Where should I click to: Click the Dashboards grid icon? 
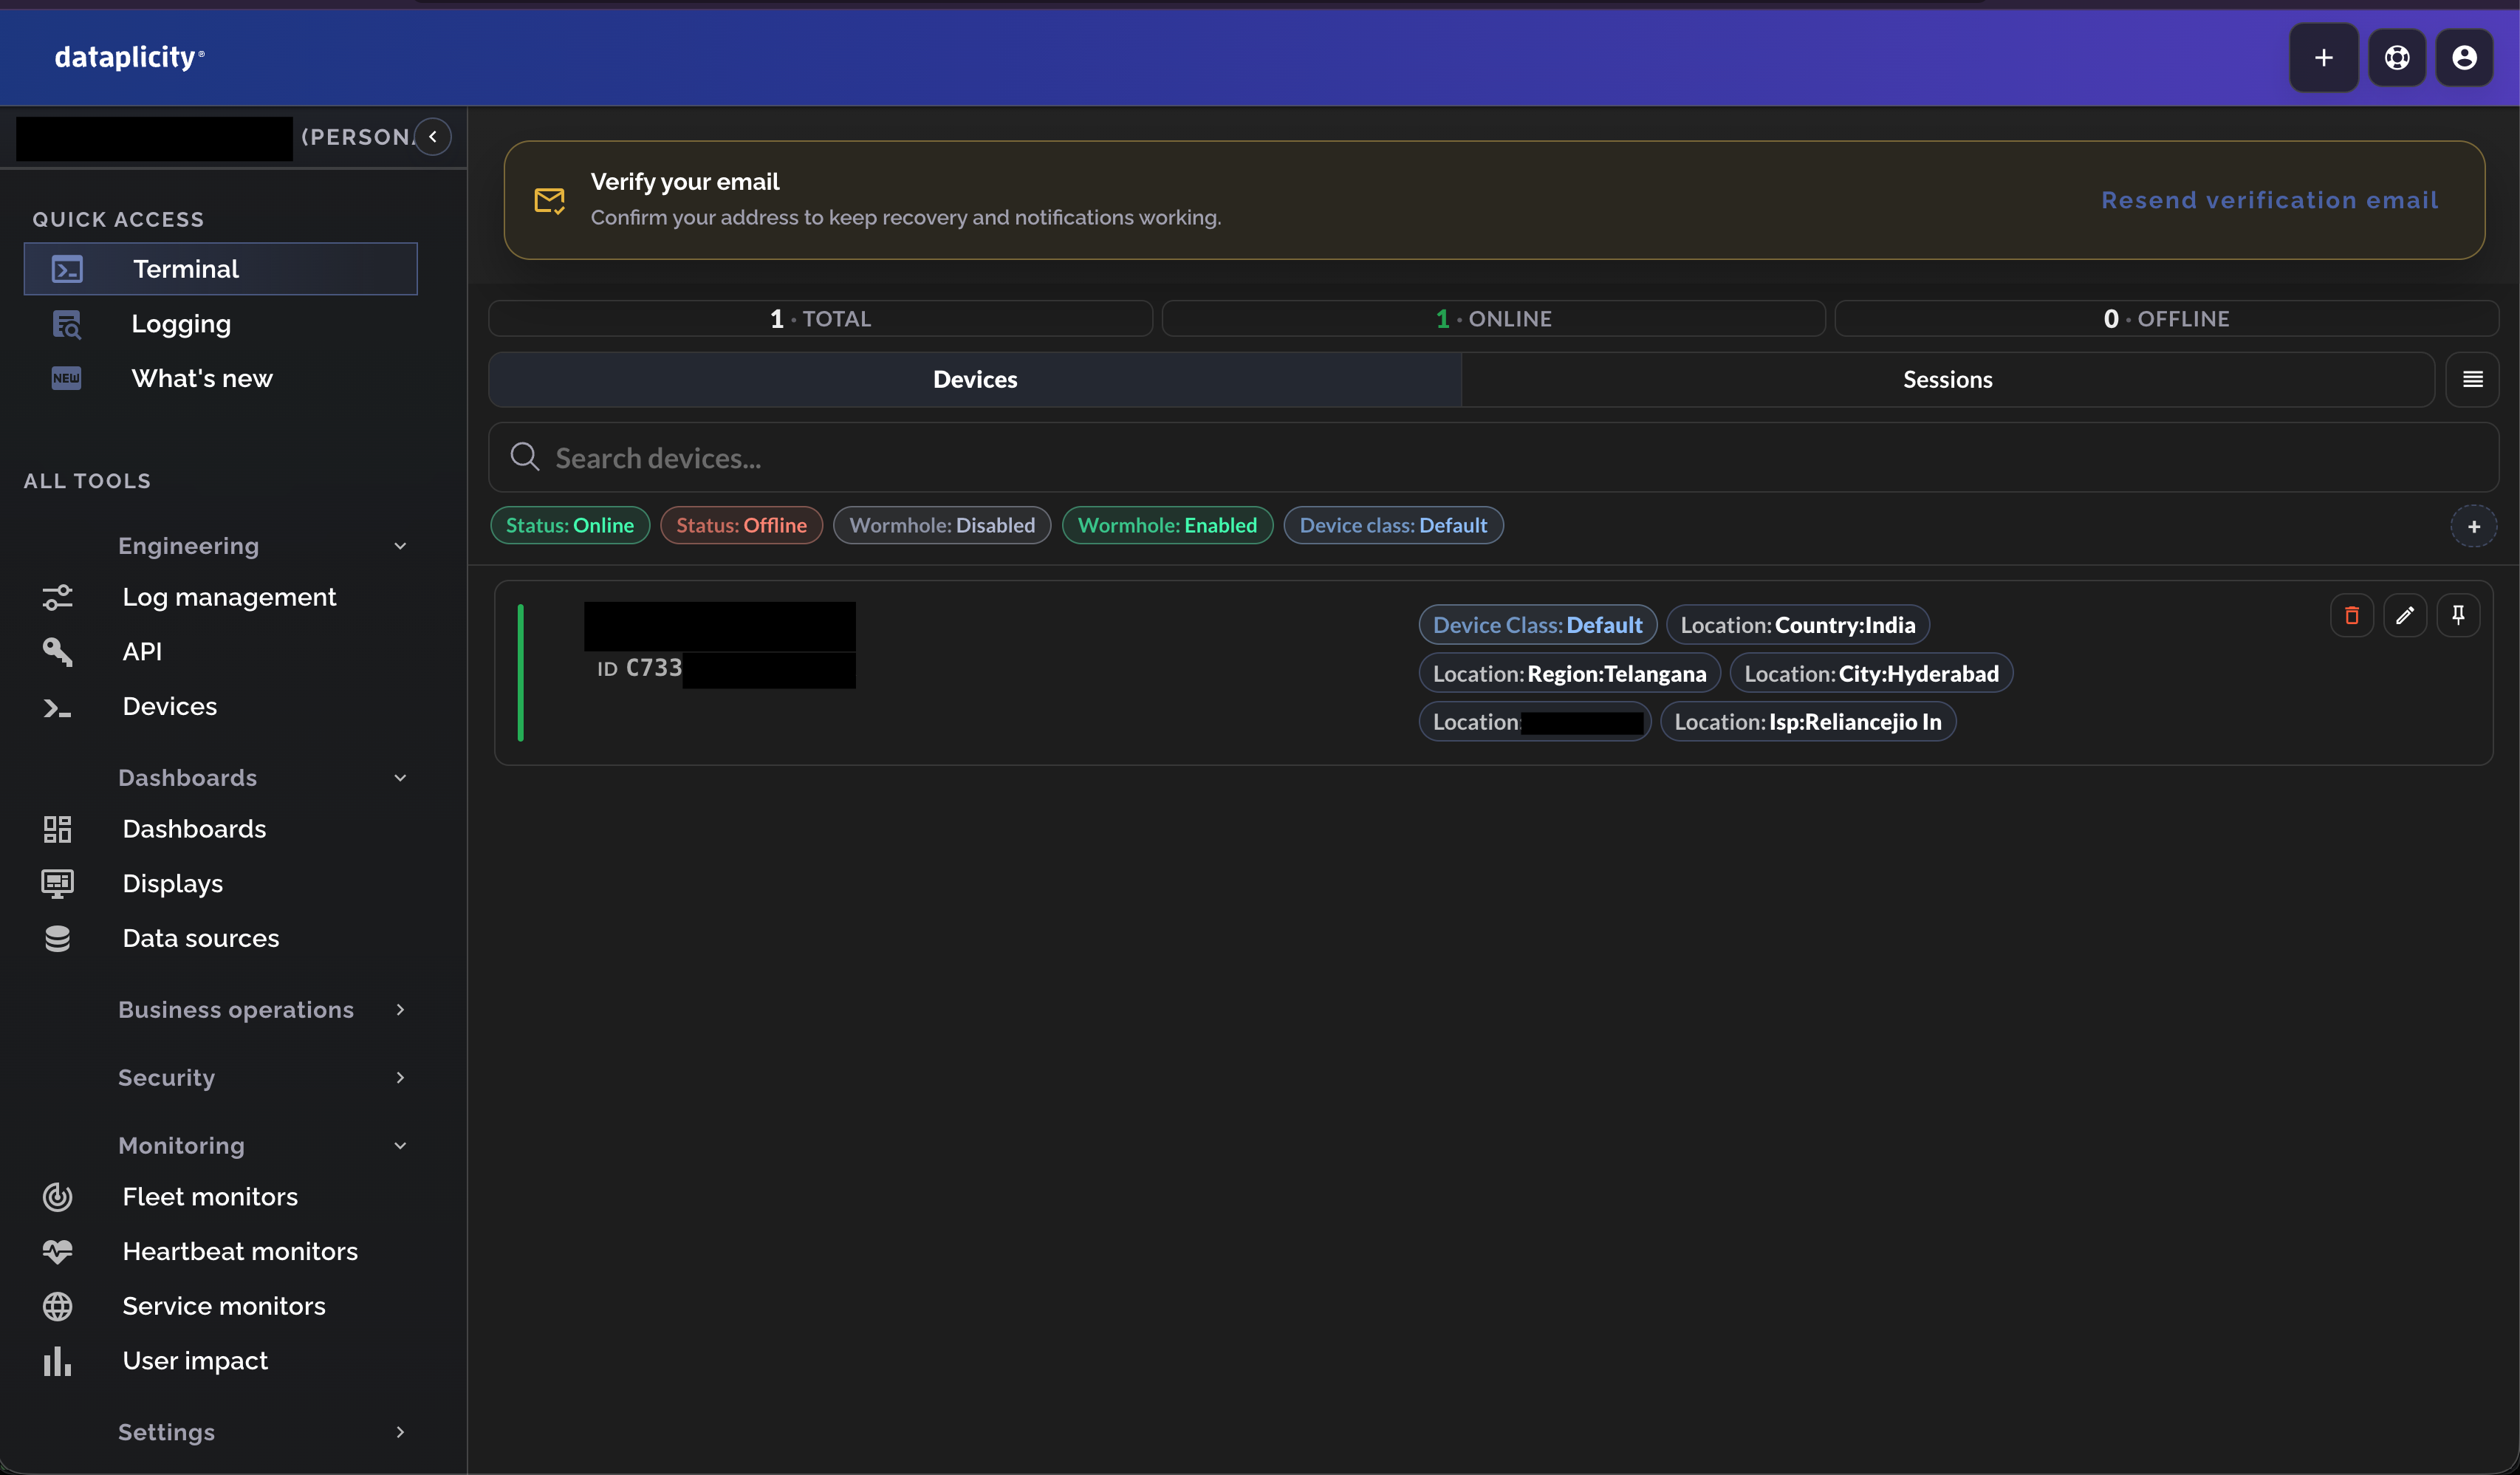point(57,829)
